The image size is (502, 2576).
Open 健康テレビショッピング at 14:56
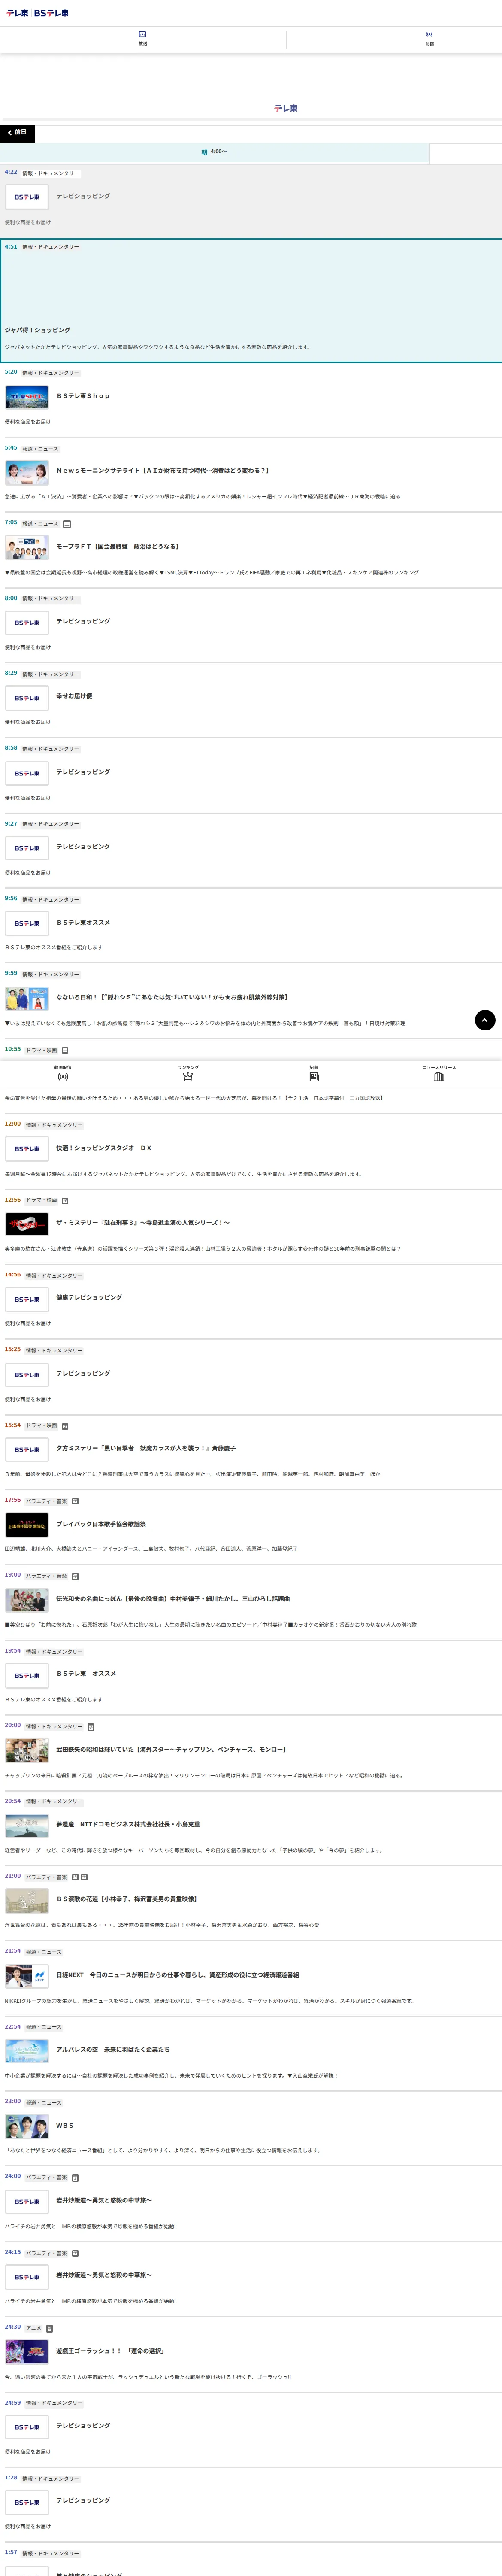[89, 1297]
